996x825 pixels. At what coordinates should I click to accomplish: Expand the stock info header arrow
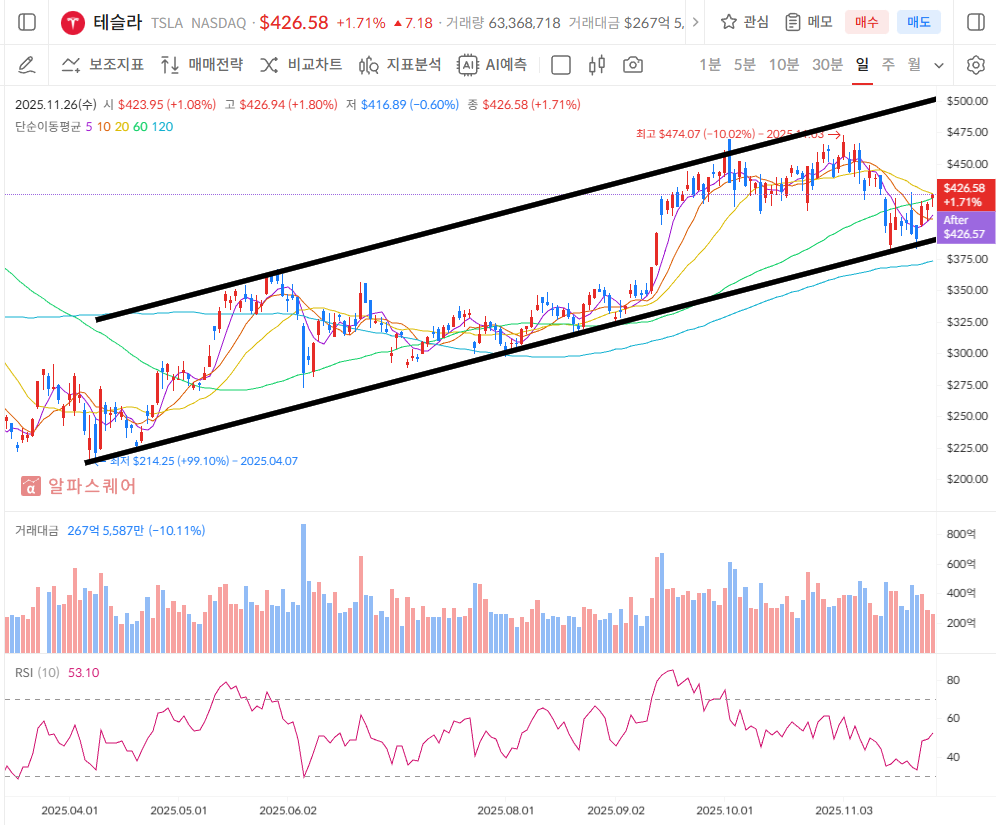[x=696, y=22]
